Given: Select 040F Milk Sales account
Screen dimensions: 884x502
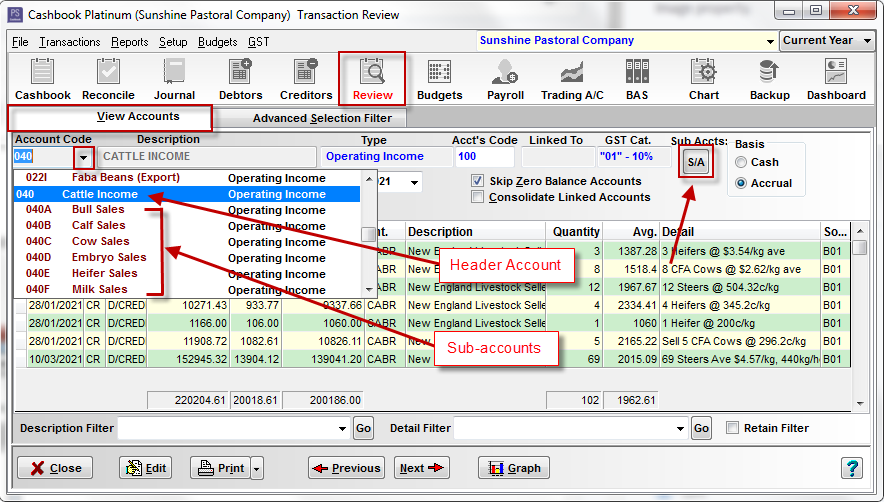Looking at the screenshot, I should 187,289.
